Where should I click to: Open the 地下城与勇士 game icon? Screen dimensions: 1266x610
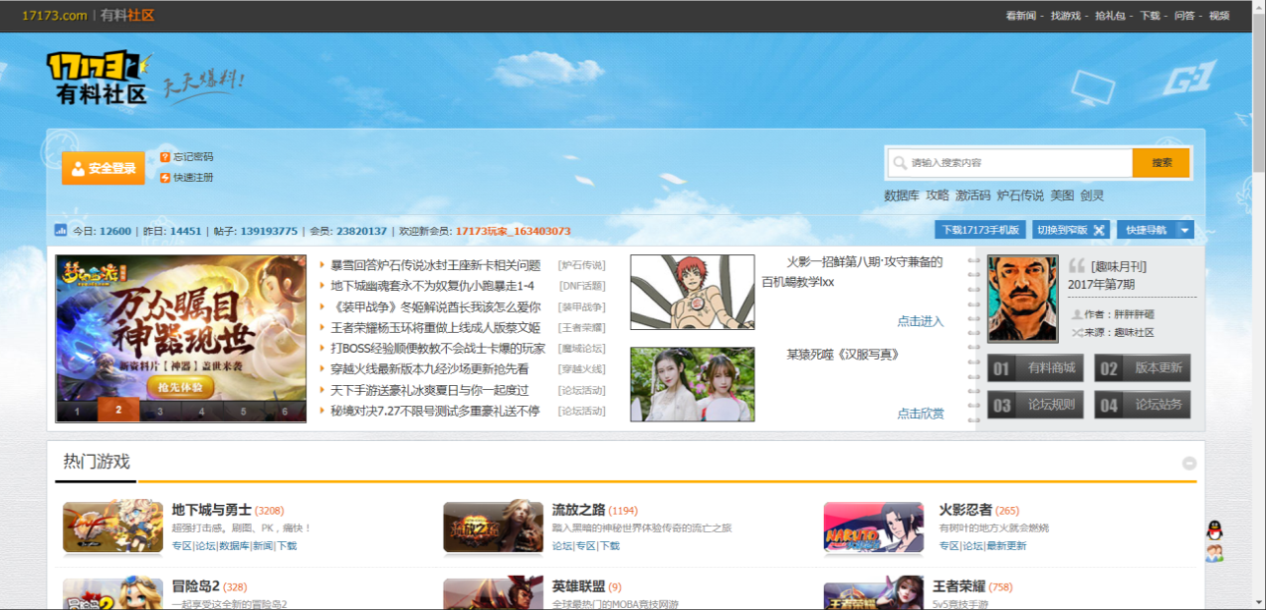(x=113, y=527)
